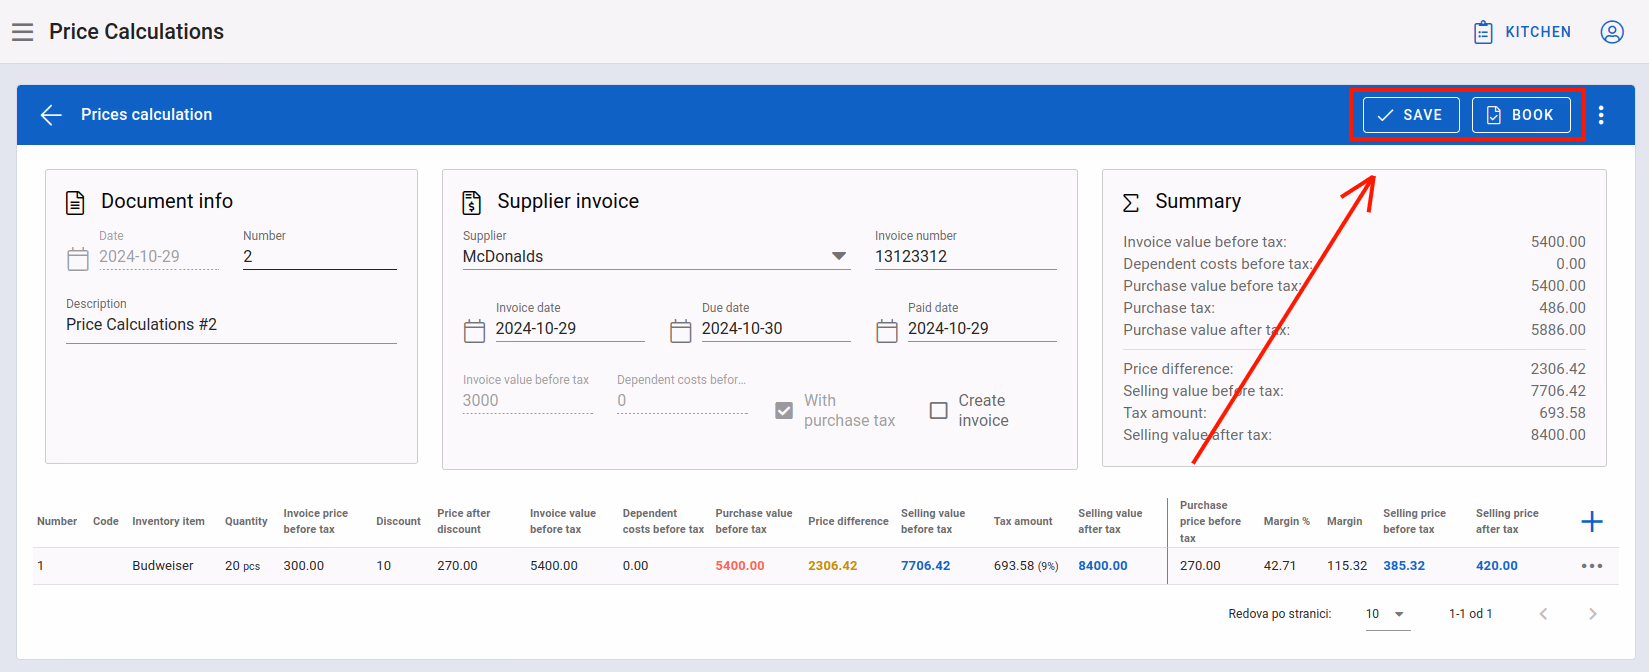
Task: Click the price after discount cell 270.00
Action: pos(457,566)
